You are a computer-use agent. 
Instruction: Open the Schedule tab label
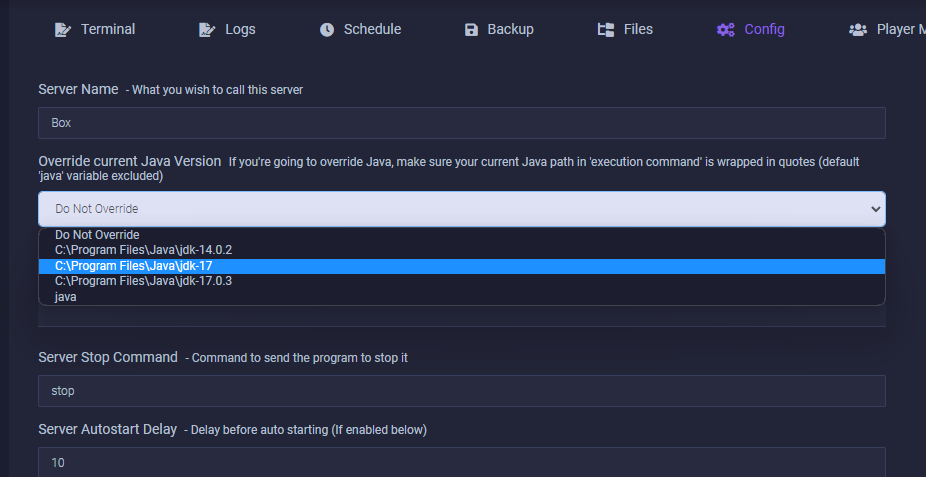tap(372, 30)
